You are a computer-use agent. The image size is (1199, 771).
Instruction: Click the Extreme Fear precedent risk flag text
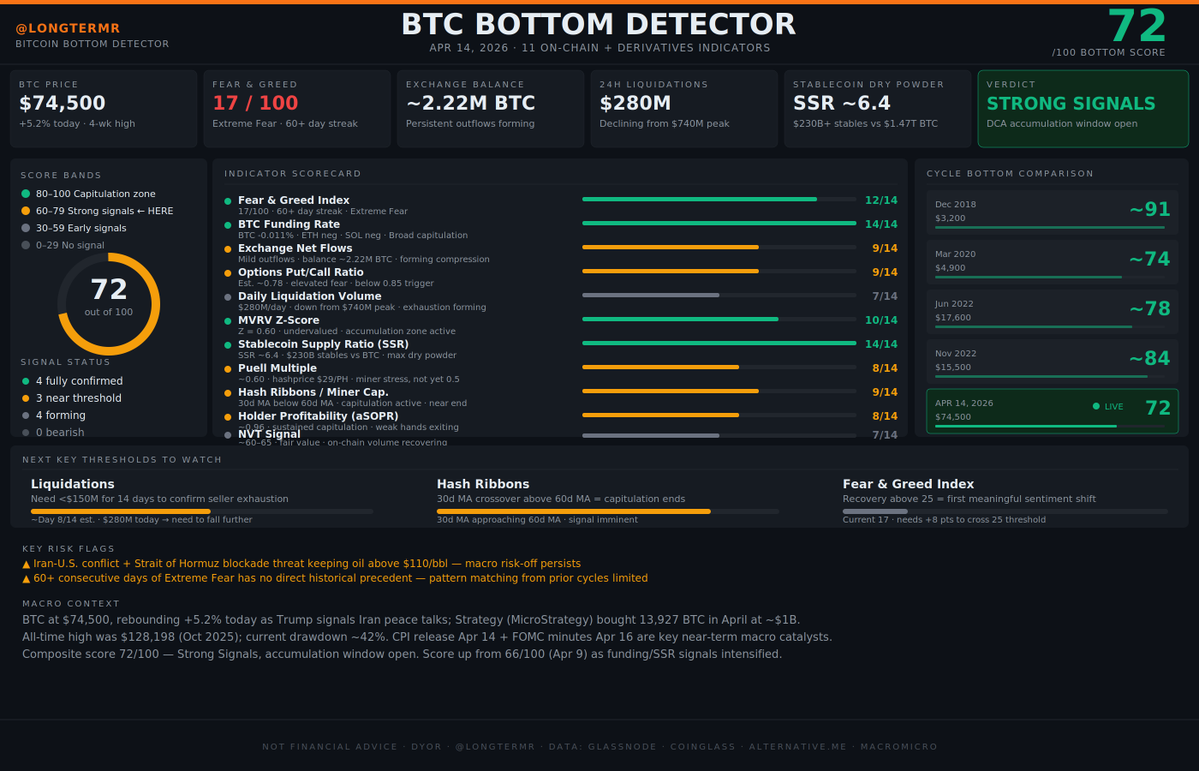pos(340,578)
